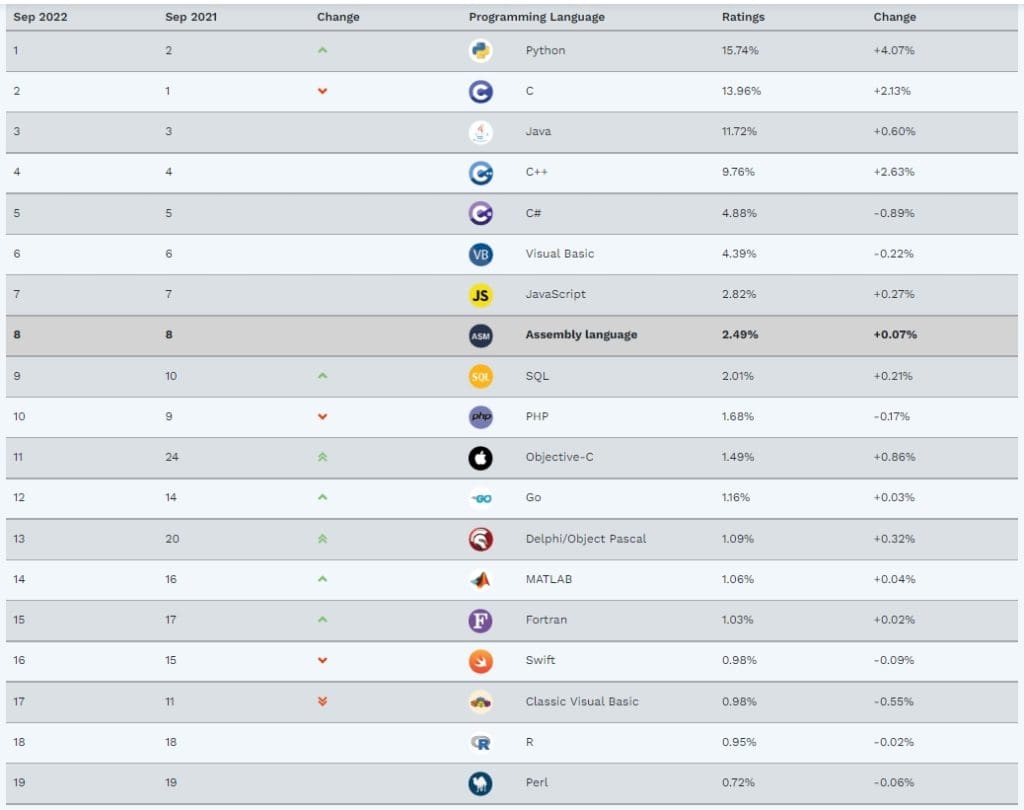Click the Python logo icon

click(481, 51)
